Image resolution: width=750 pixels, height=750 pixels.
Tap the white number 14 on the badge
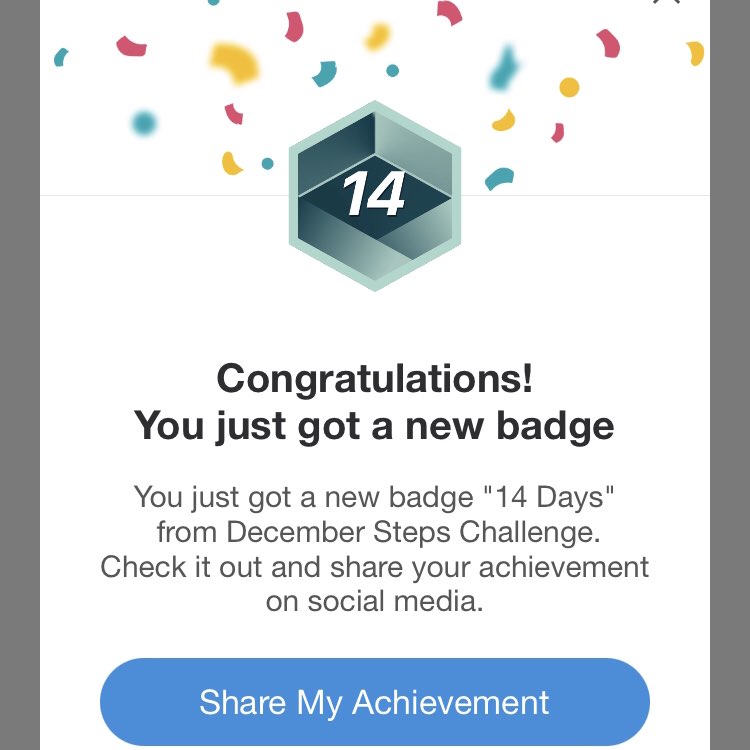(374, 195)
